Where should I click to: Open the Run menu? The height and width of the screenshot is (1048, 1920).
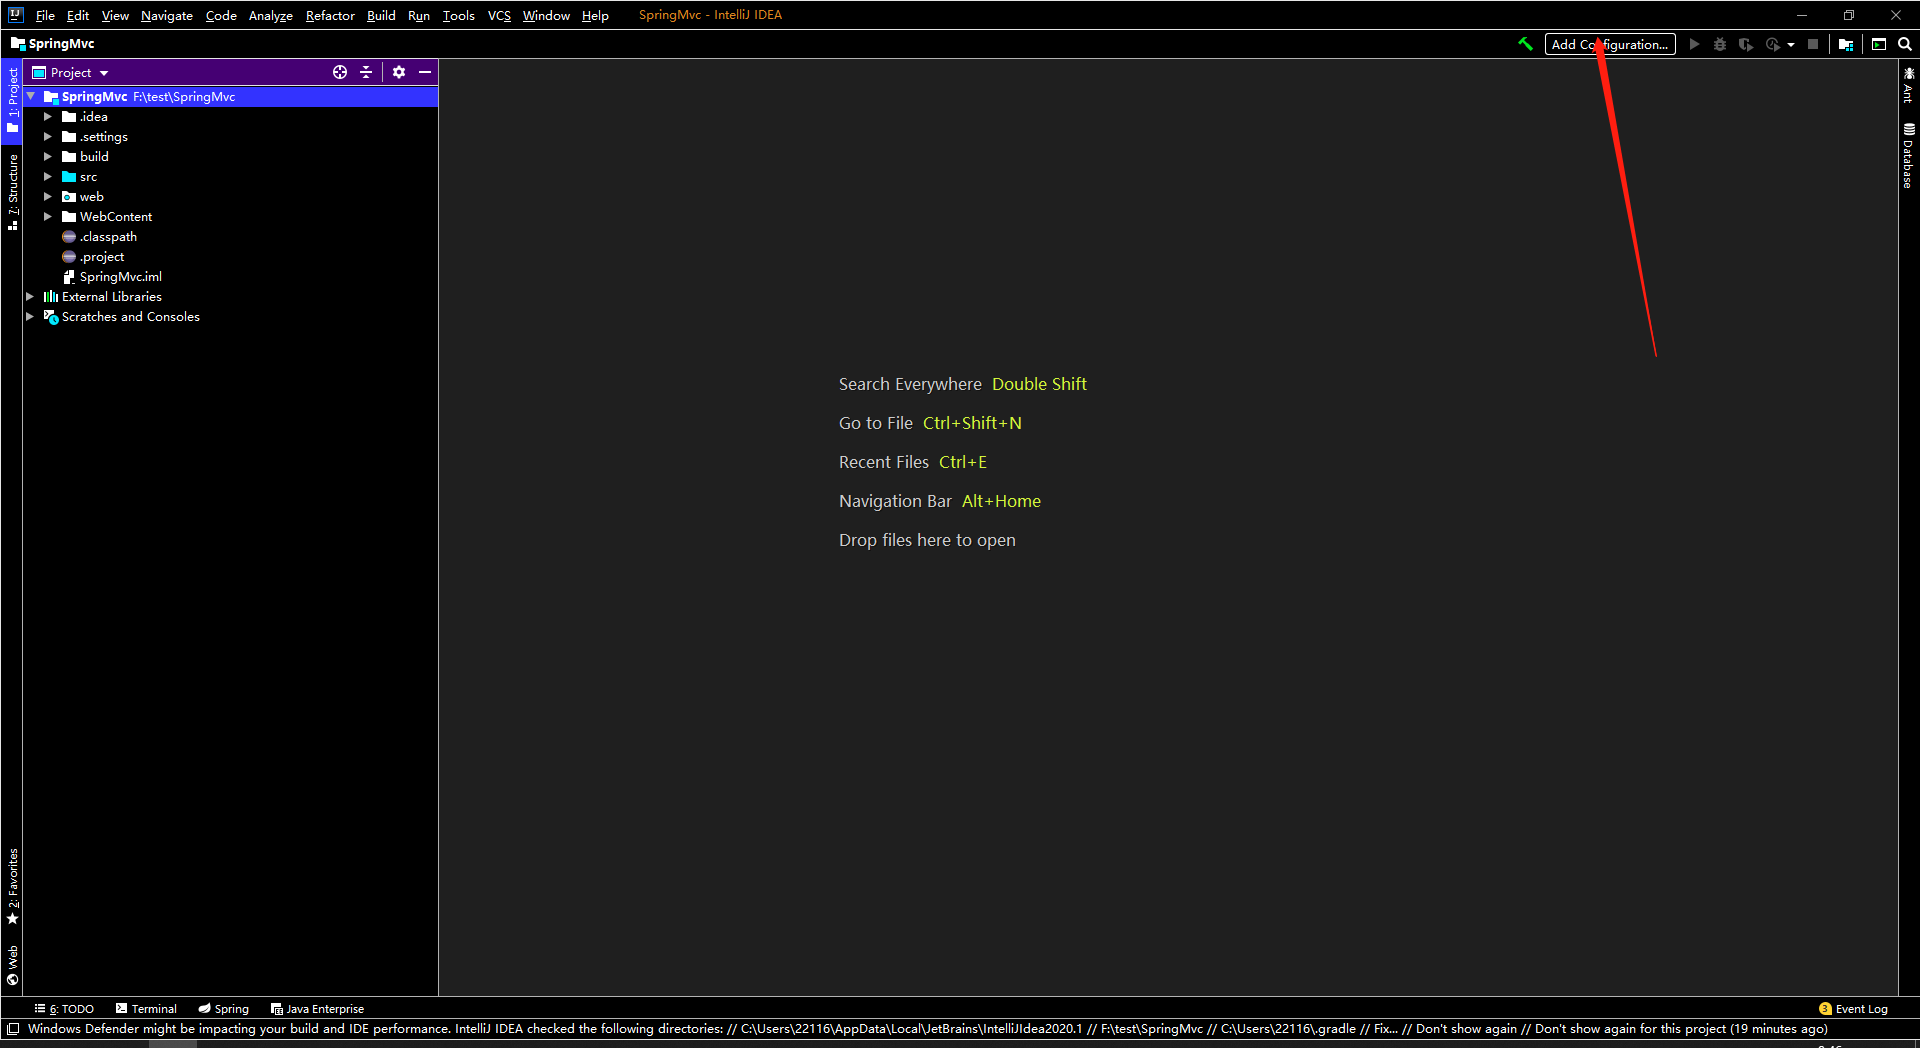pos(418,15)
